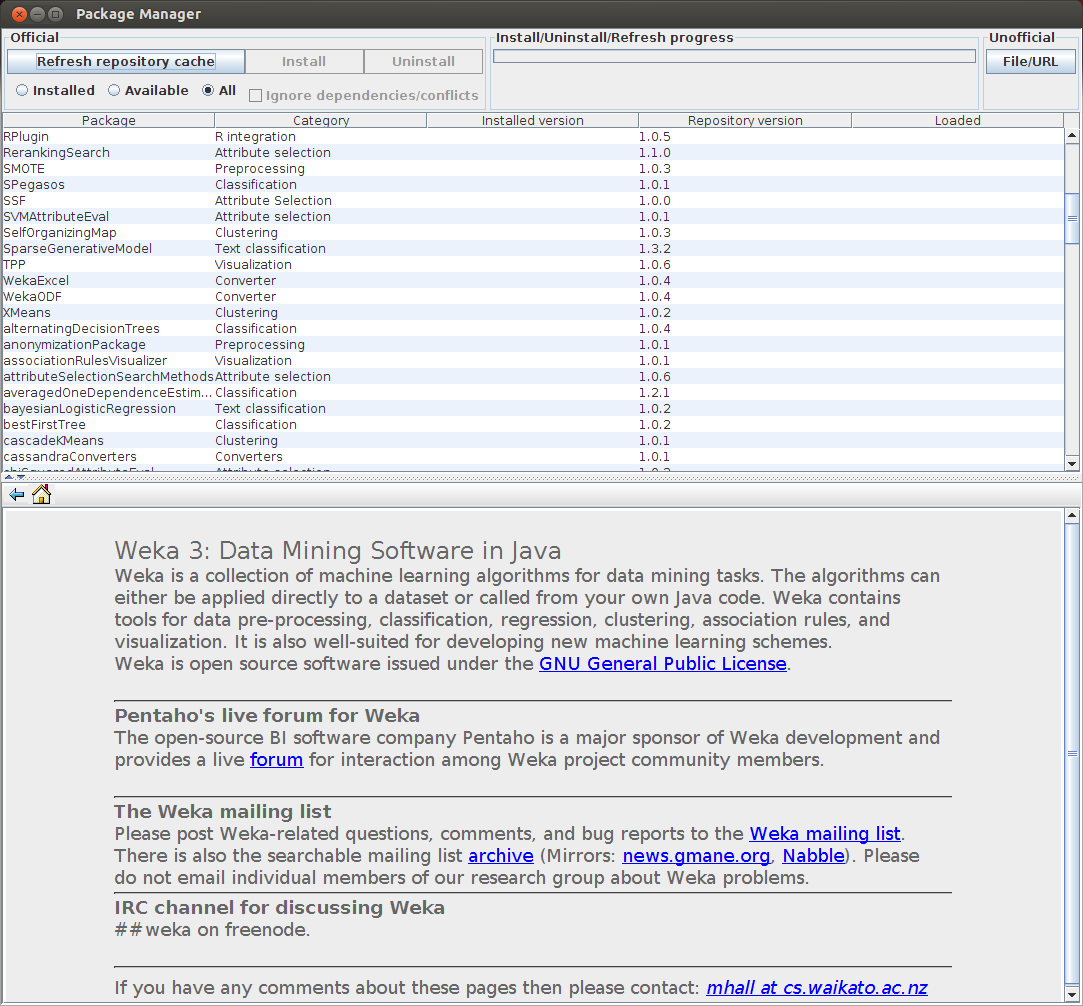Click the File/URL button

point(1030,61)
